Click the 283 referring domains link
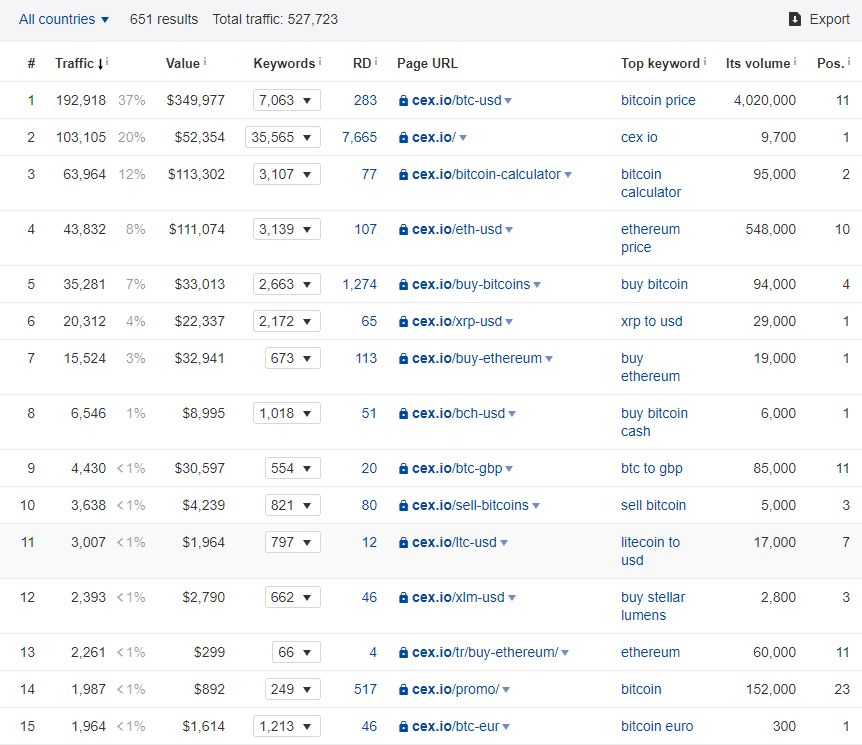This screenshot has height=745, width=862. click(366, 100)
